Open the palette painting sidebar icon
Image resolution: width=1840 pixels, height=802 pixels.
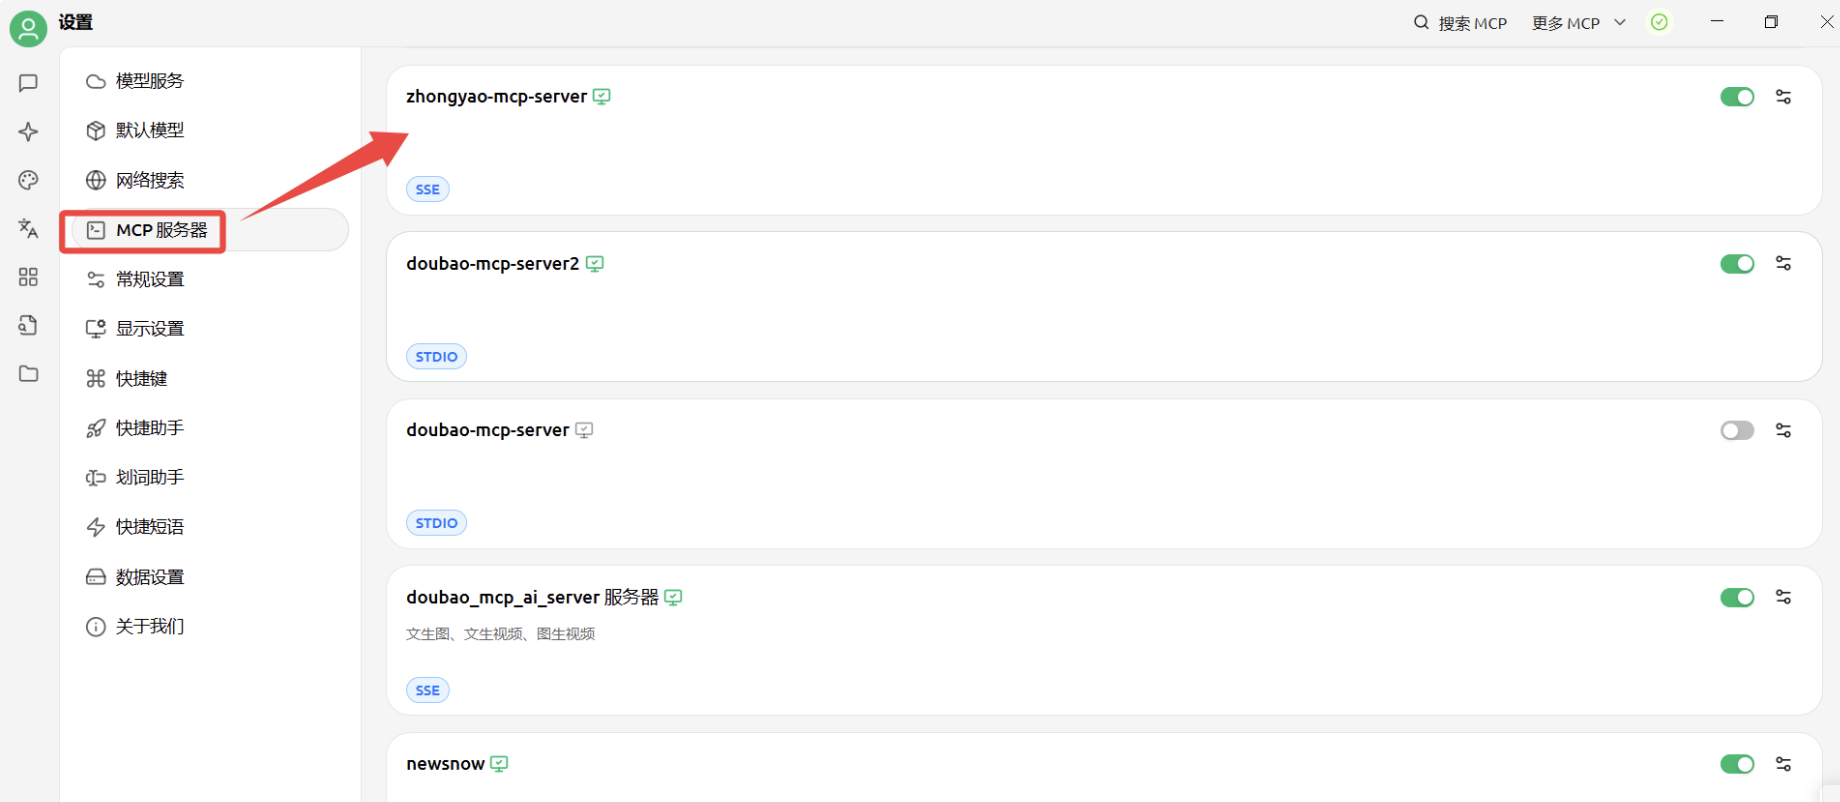pos(28,180)
